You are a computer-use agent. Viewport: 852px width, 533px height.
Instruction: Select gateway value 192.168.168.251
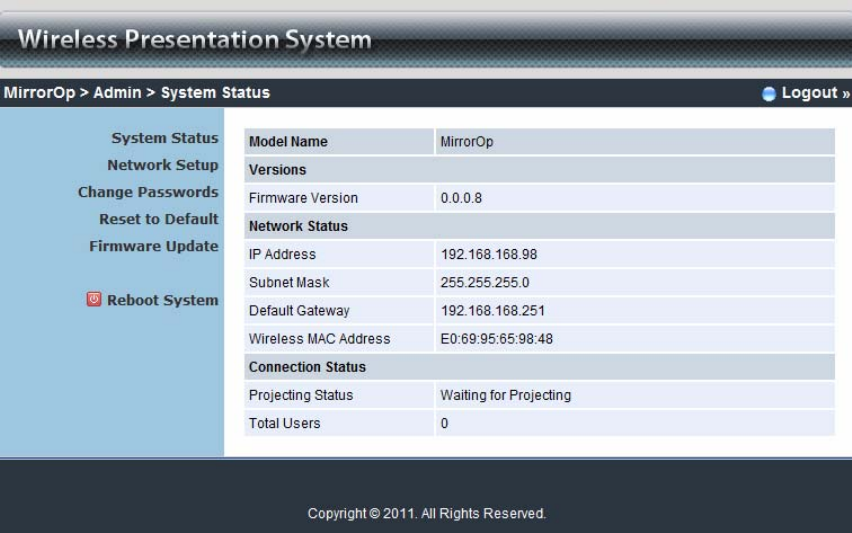click(x=492, y=311)
